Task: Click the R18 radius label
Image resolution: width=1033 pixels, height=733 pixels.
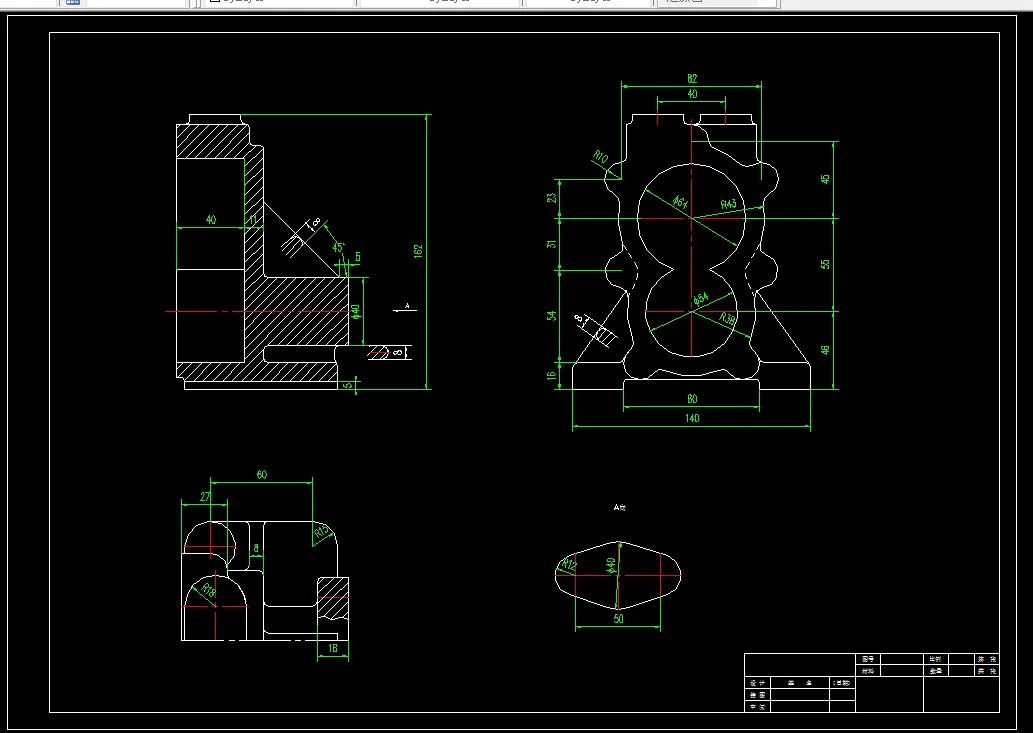Action: click(x=208, y=591)
